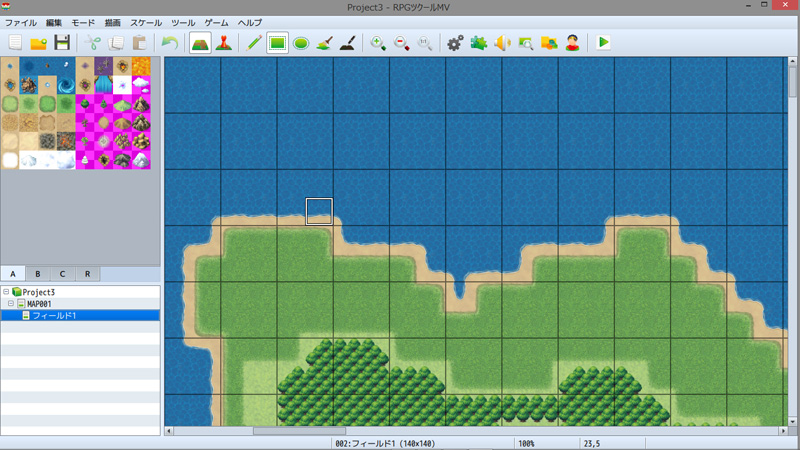Zoom out with magnifier minus icon

402,43
